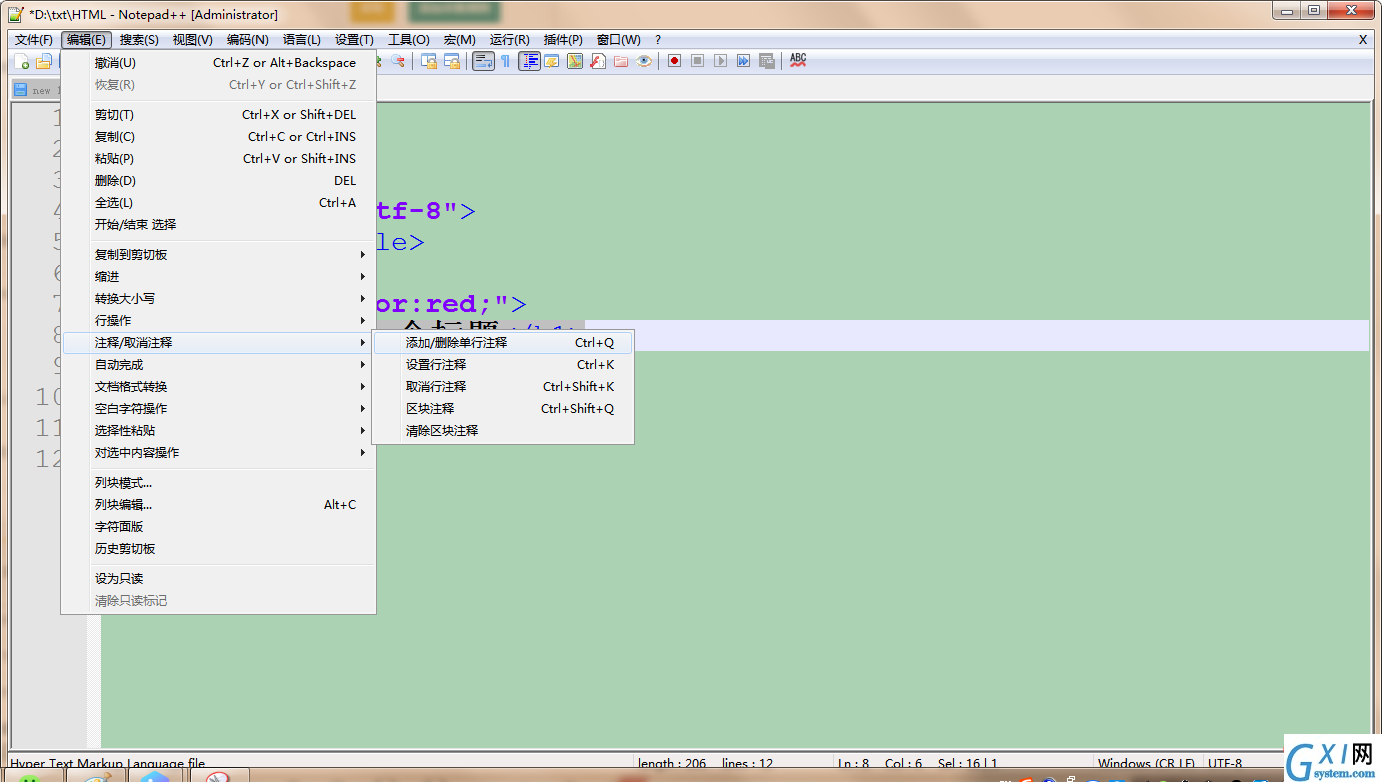The height and width of the screenshot is (782, 1382).
Task: Open 字符面板 character panel
Action: (218, 526)
